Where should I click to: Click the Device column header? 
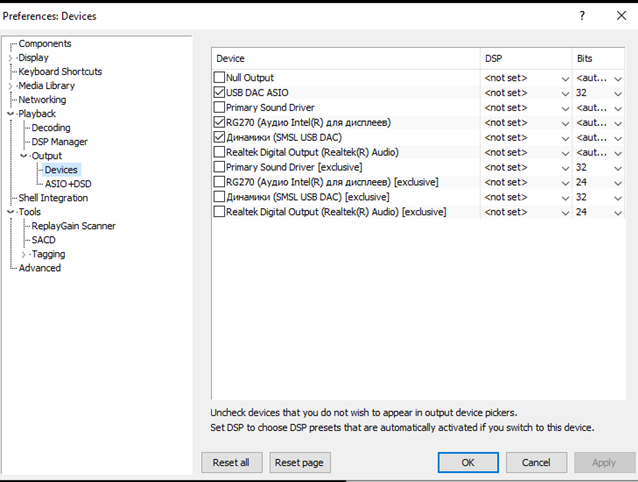[346, 59]
